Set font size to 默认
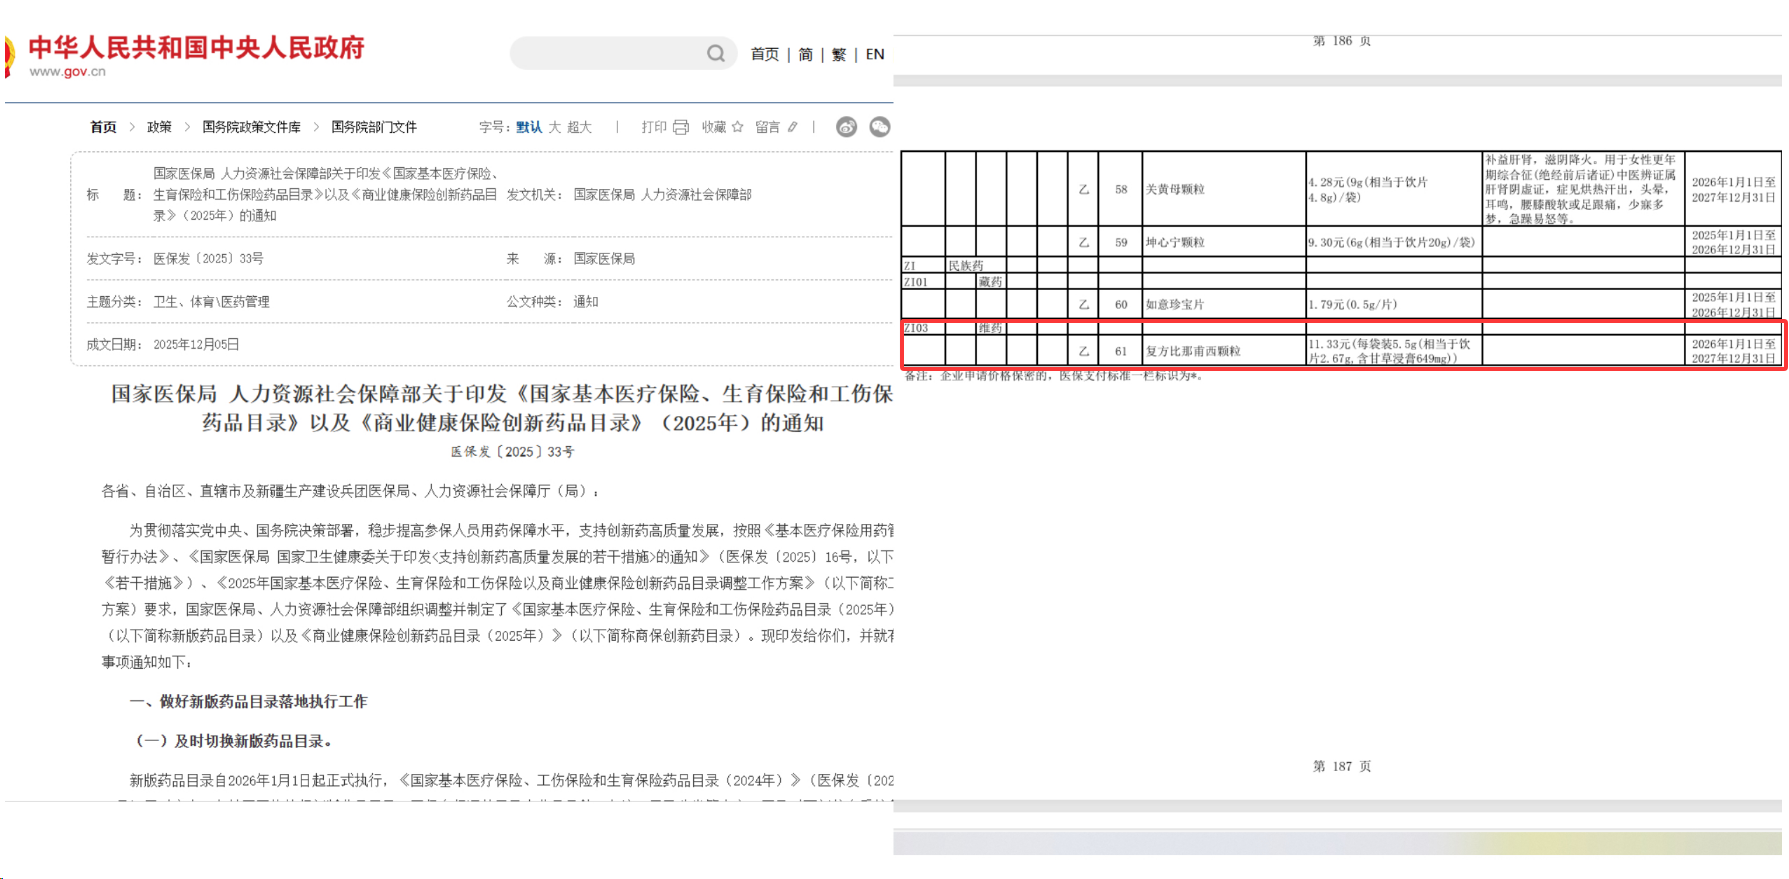 (529, 127)
